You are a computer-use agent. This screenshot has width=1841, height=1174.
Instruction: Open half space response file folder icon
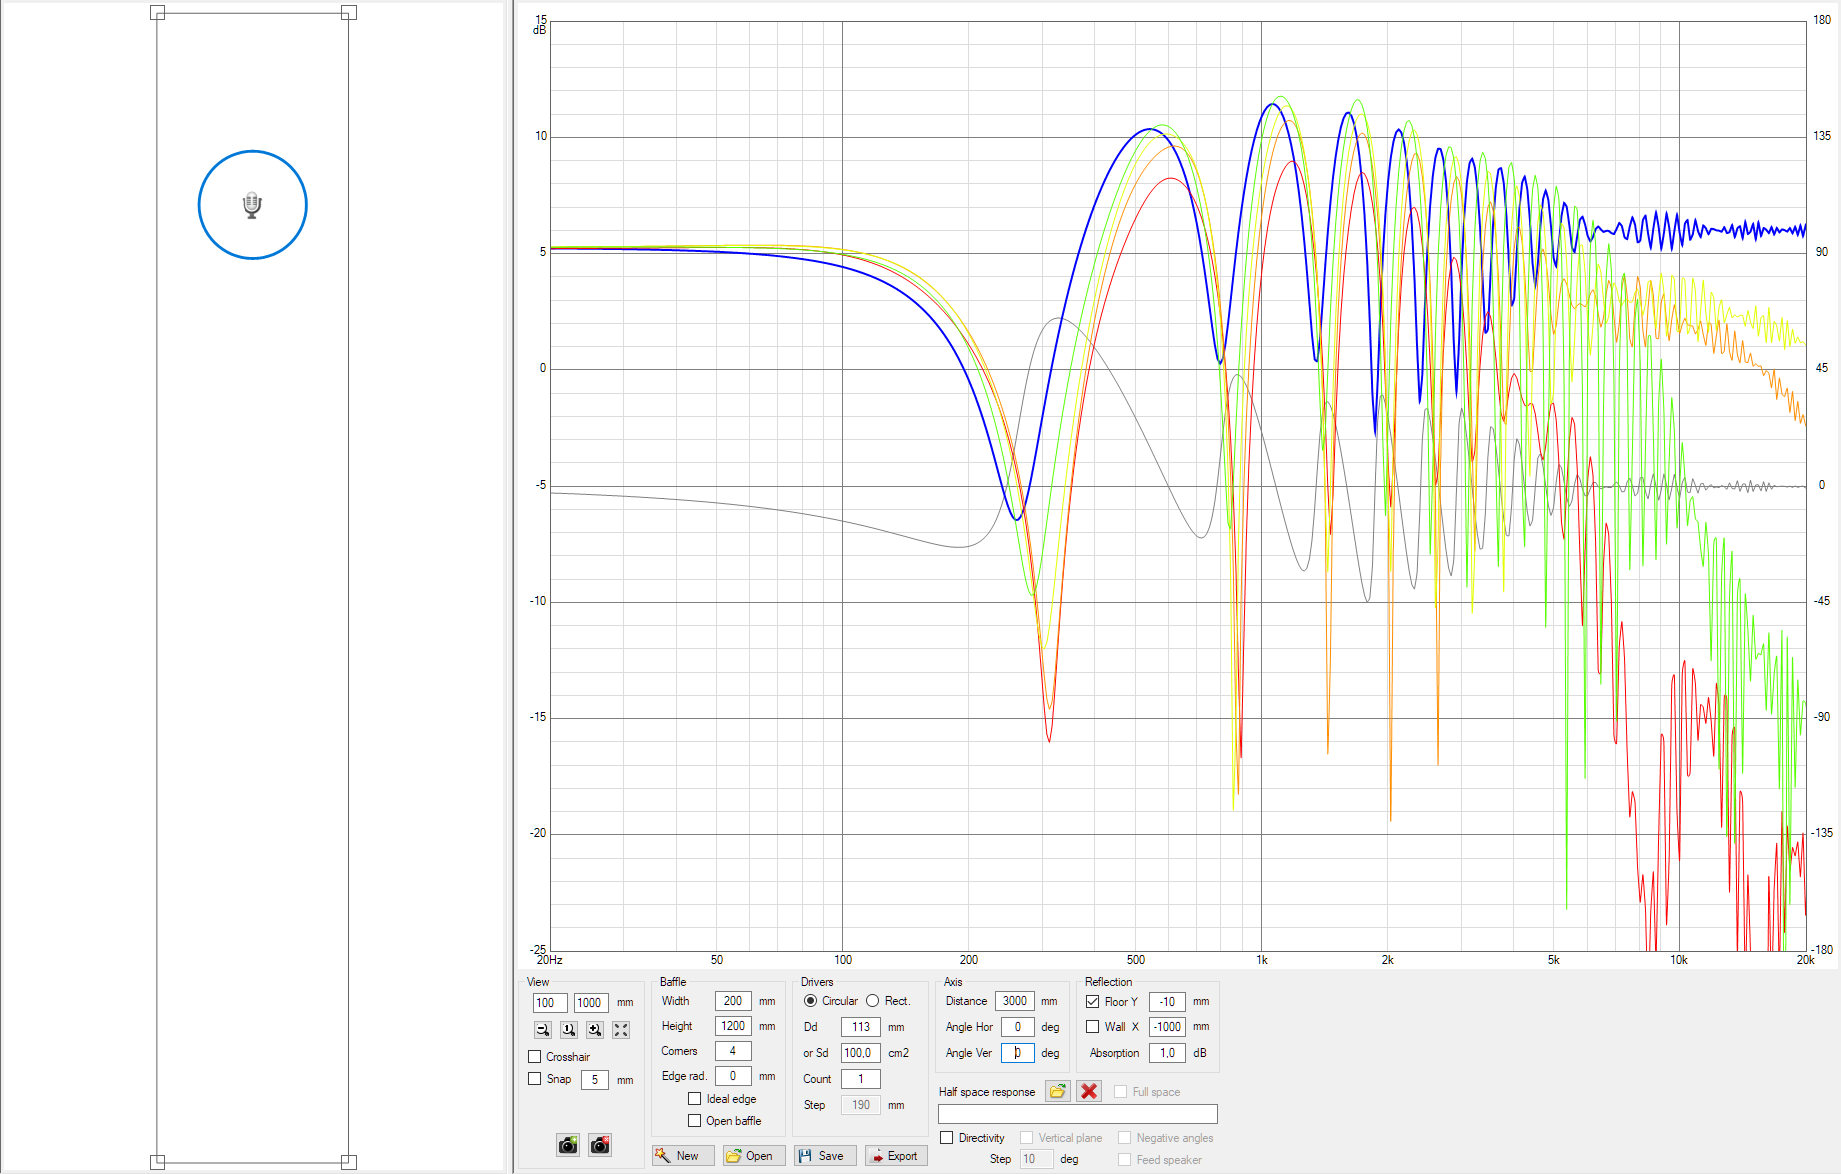[1057, 1091]
